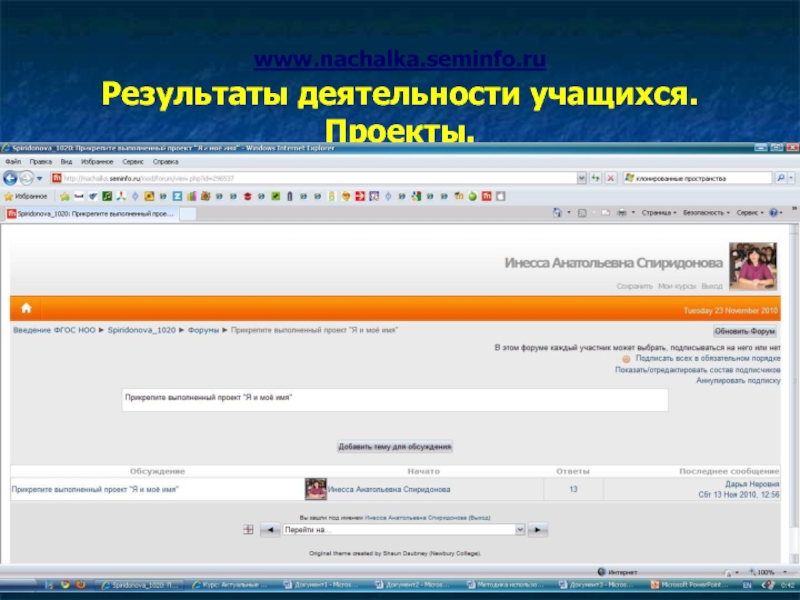Click the help icon beside Подписать всех
Viewport: 800px width, 600px height.
[x=626, y=359]
